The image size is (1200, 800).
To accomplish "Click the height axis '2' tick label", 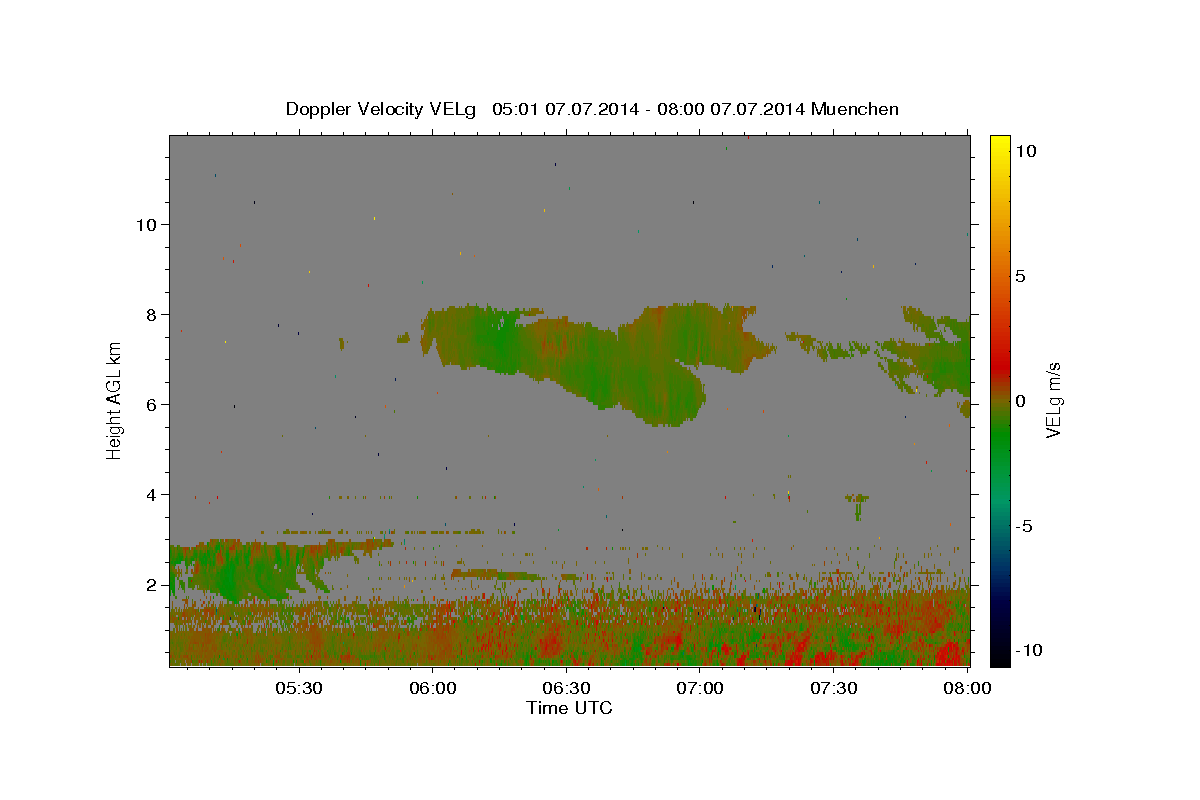I will (151, 584).
